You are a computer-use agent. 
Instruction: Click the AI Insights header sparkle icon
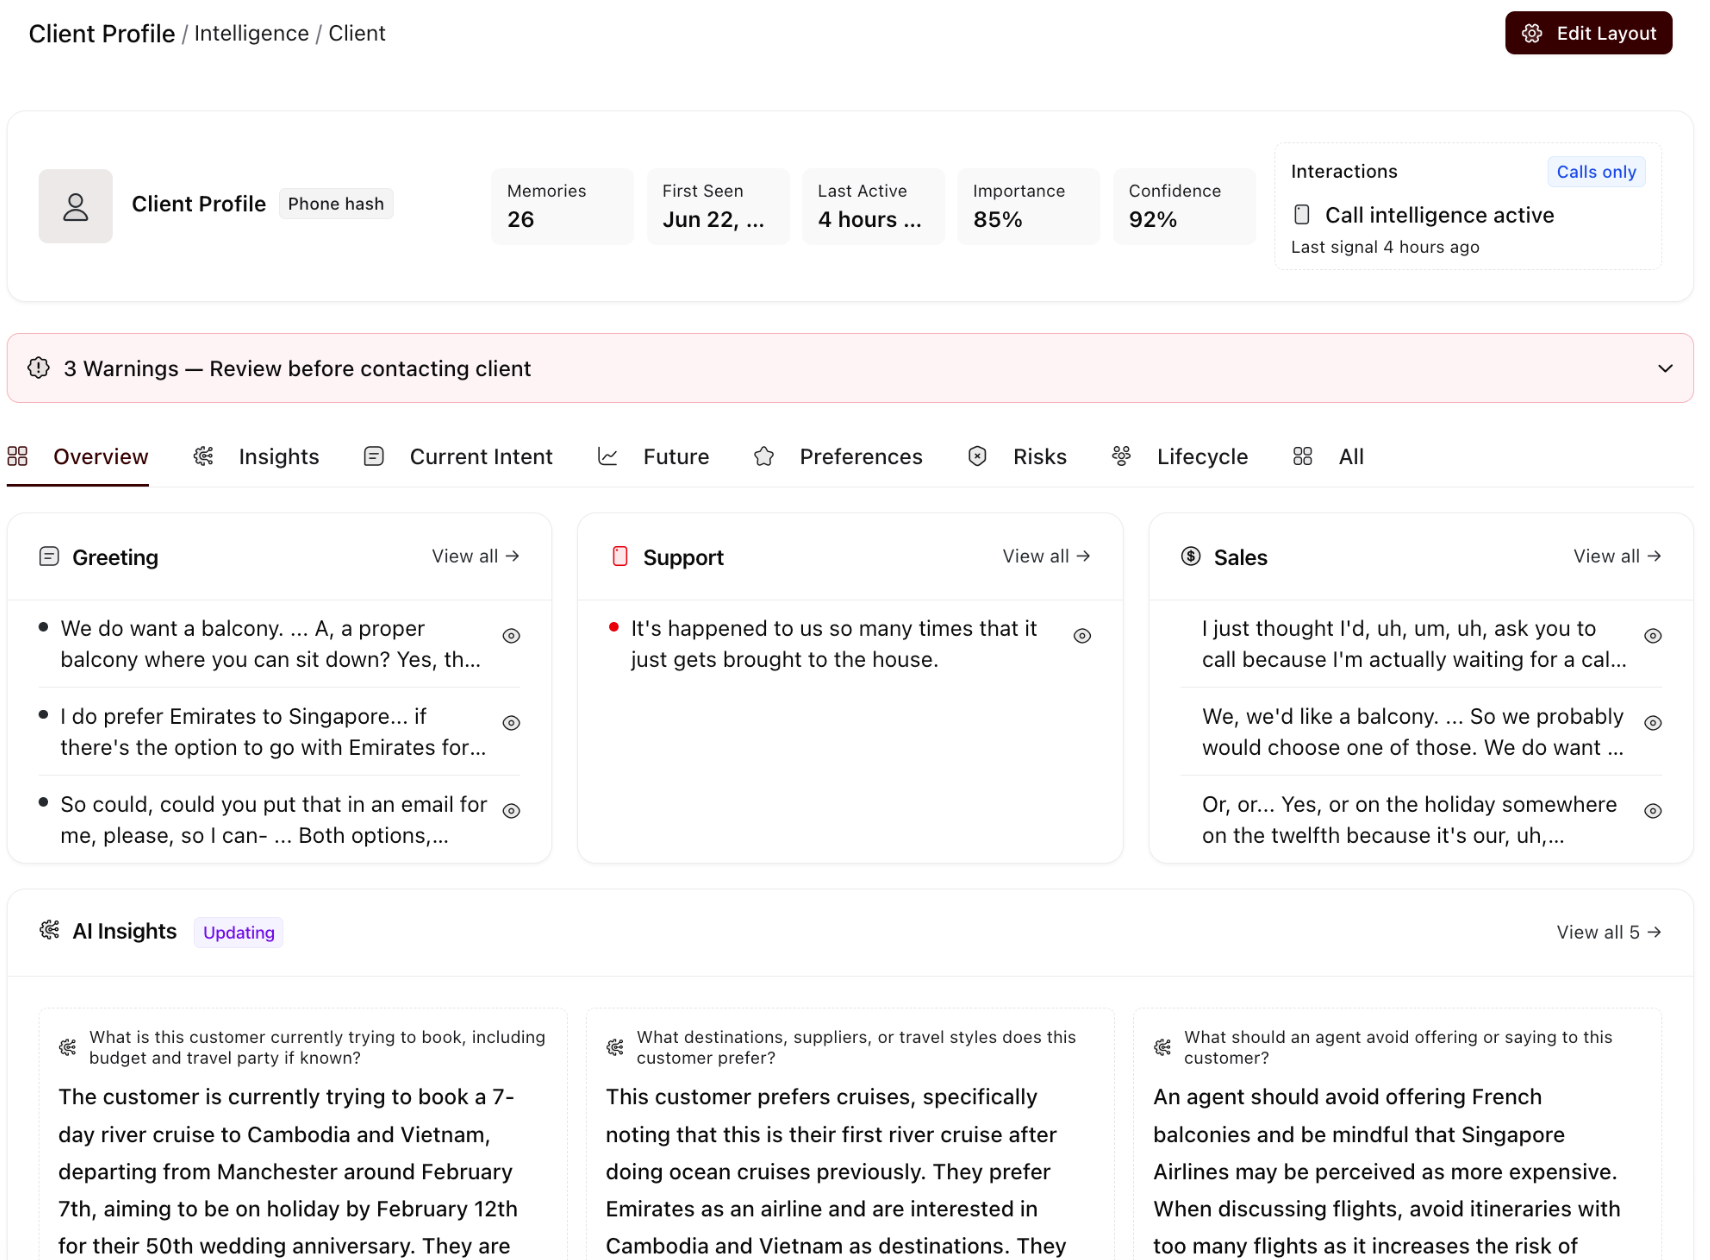pos(49,931)
